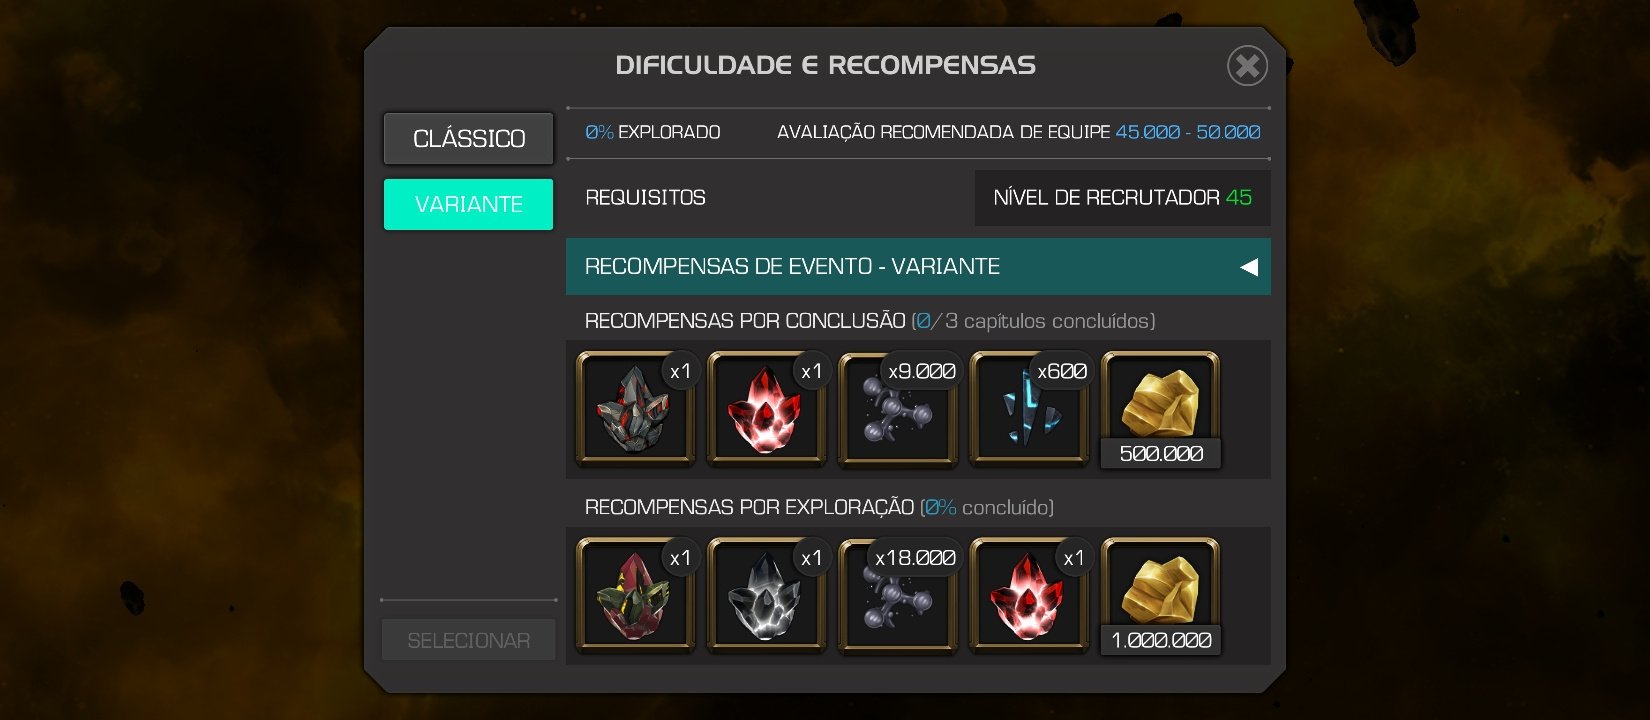This screenshot has width=1650, height=720.
Task: Select the Variante difficulty tab
Action: [468, 204]
